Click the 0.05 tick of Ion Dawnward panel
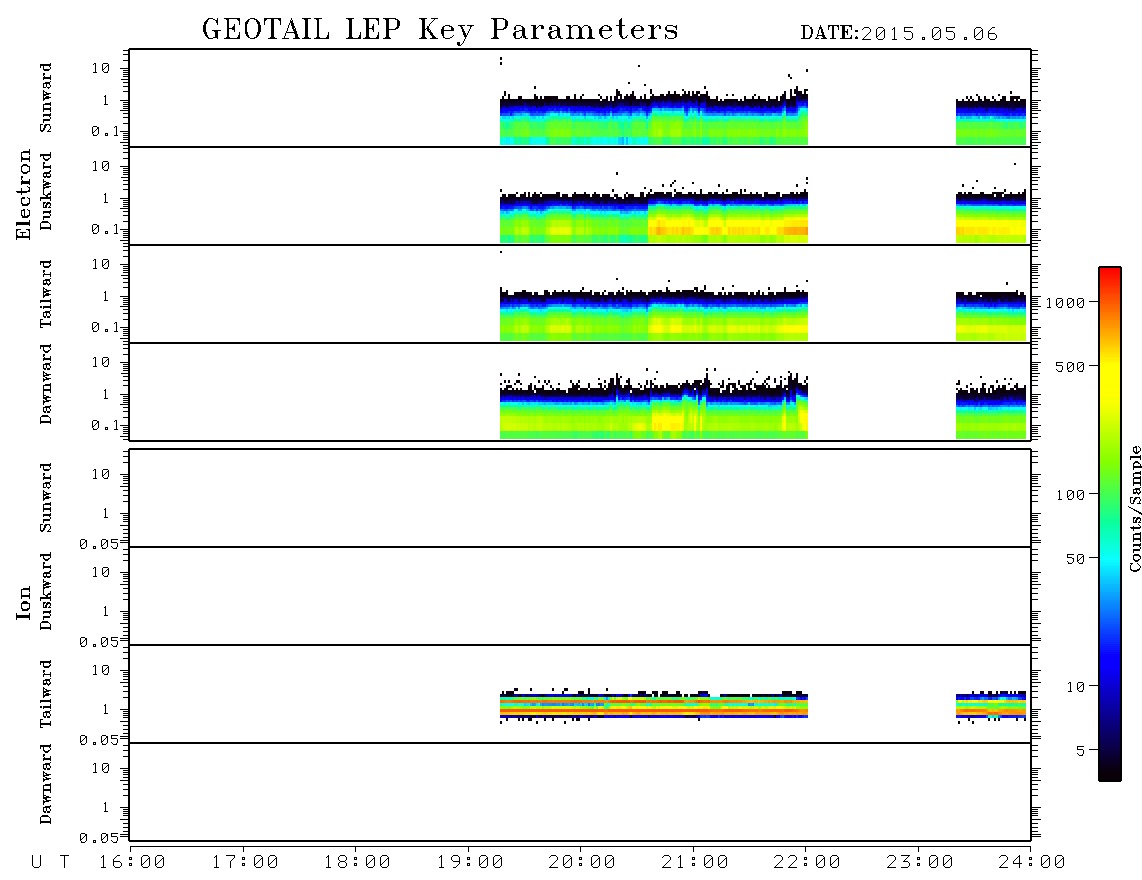 pyautogui.click(x=98, y=838)
